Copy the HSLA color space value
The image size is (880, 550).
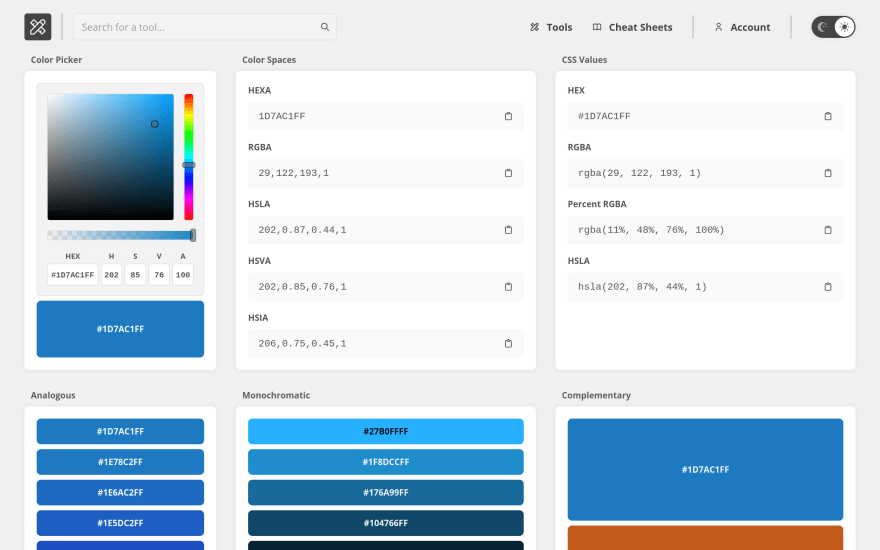click(x=508, y=230)
